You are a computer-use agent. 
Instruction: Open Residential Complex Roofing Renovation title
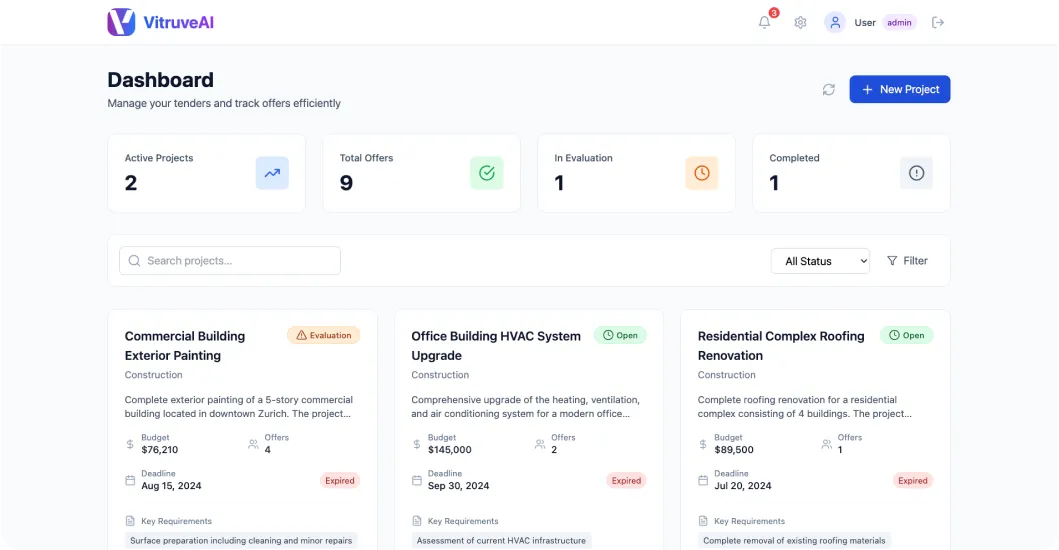pos(781,345)
